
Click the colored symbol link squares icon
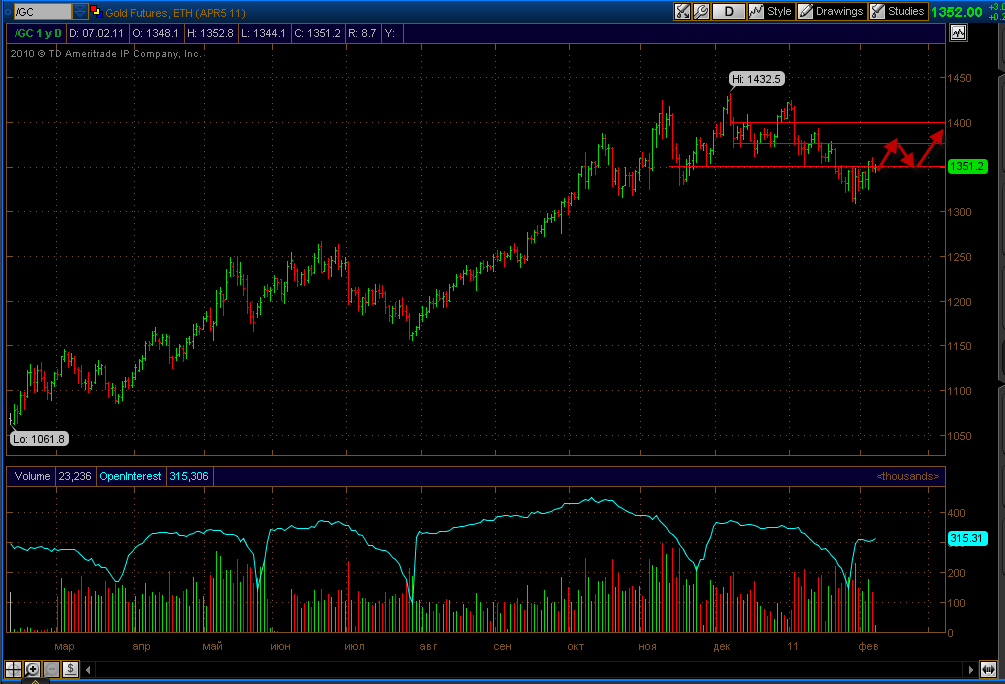coord(96,11)
